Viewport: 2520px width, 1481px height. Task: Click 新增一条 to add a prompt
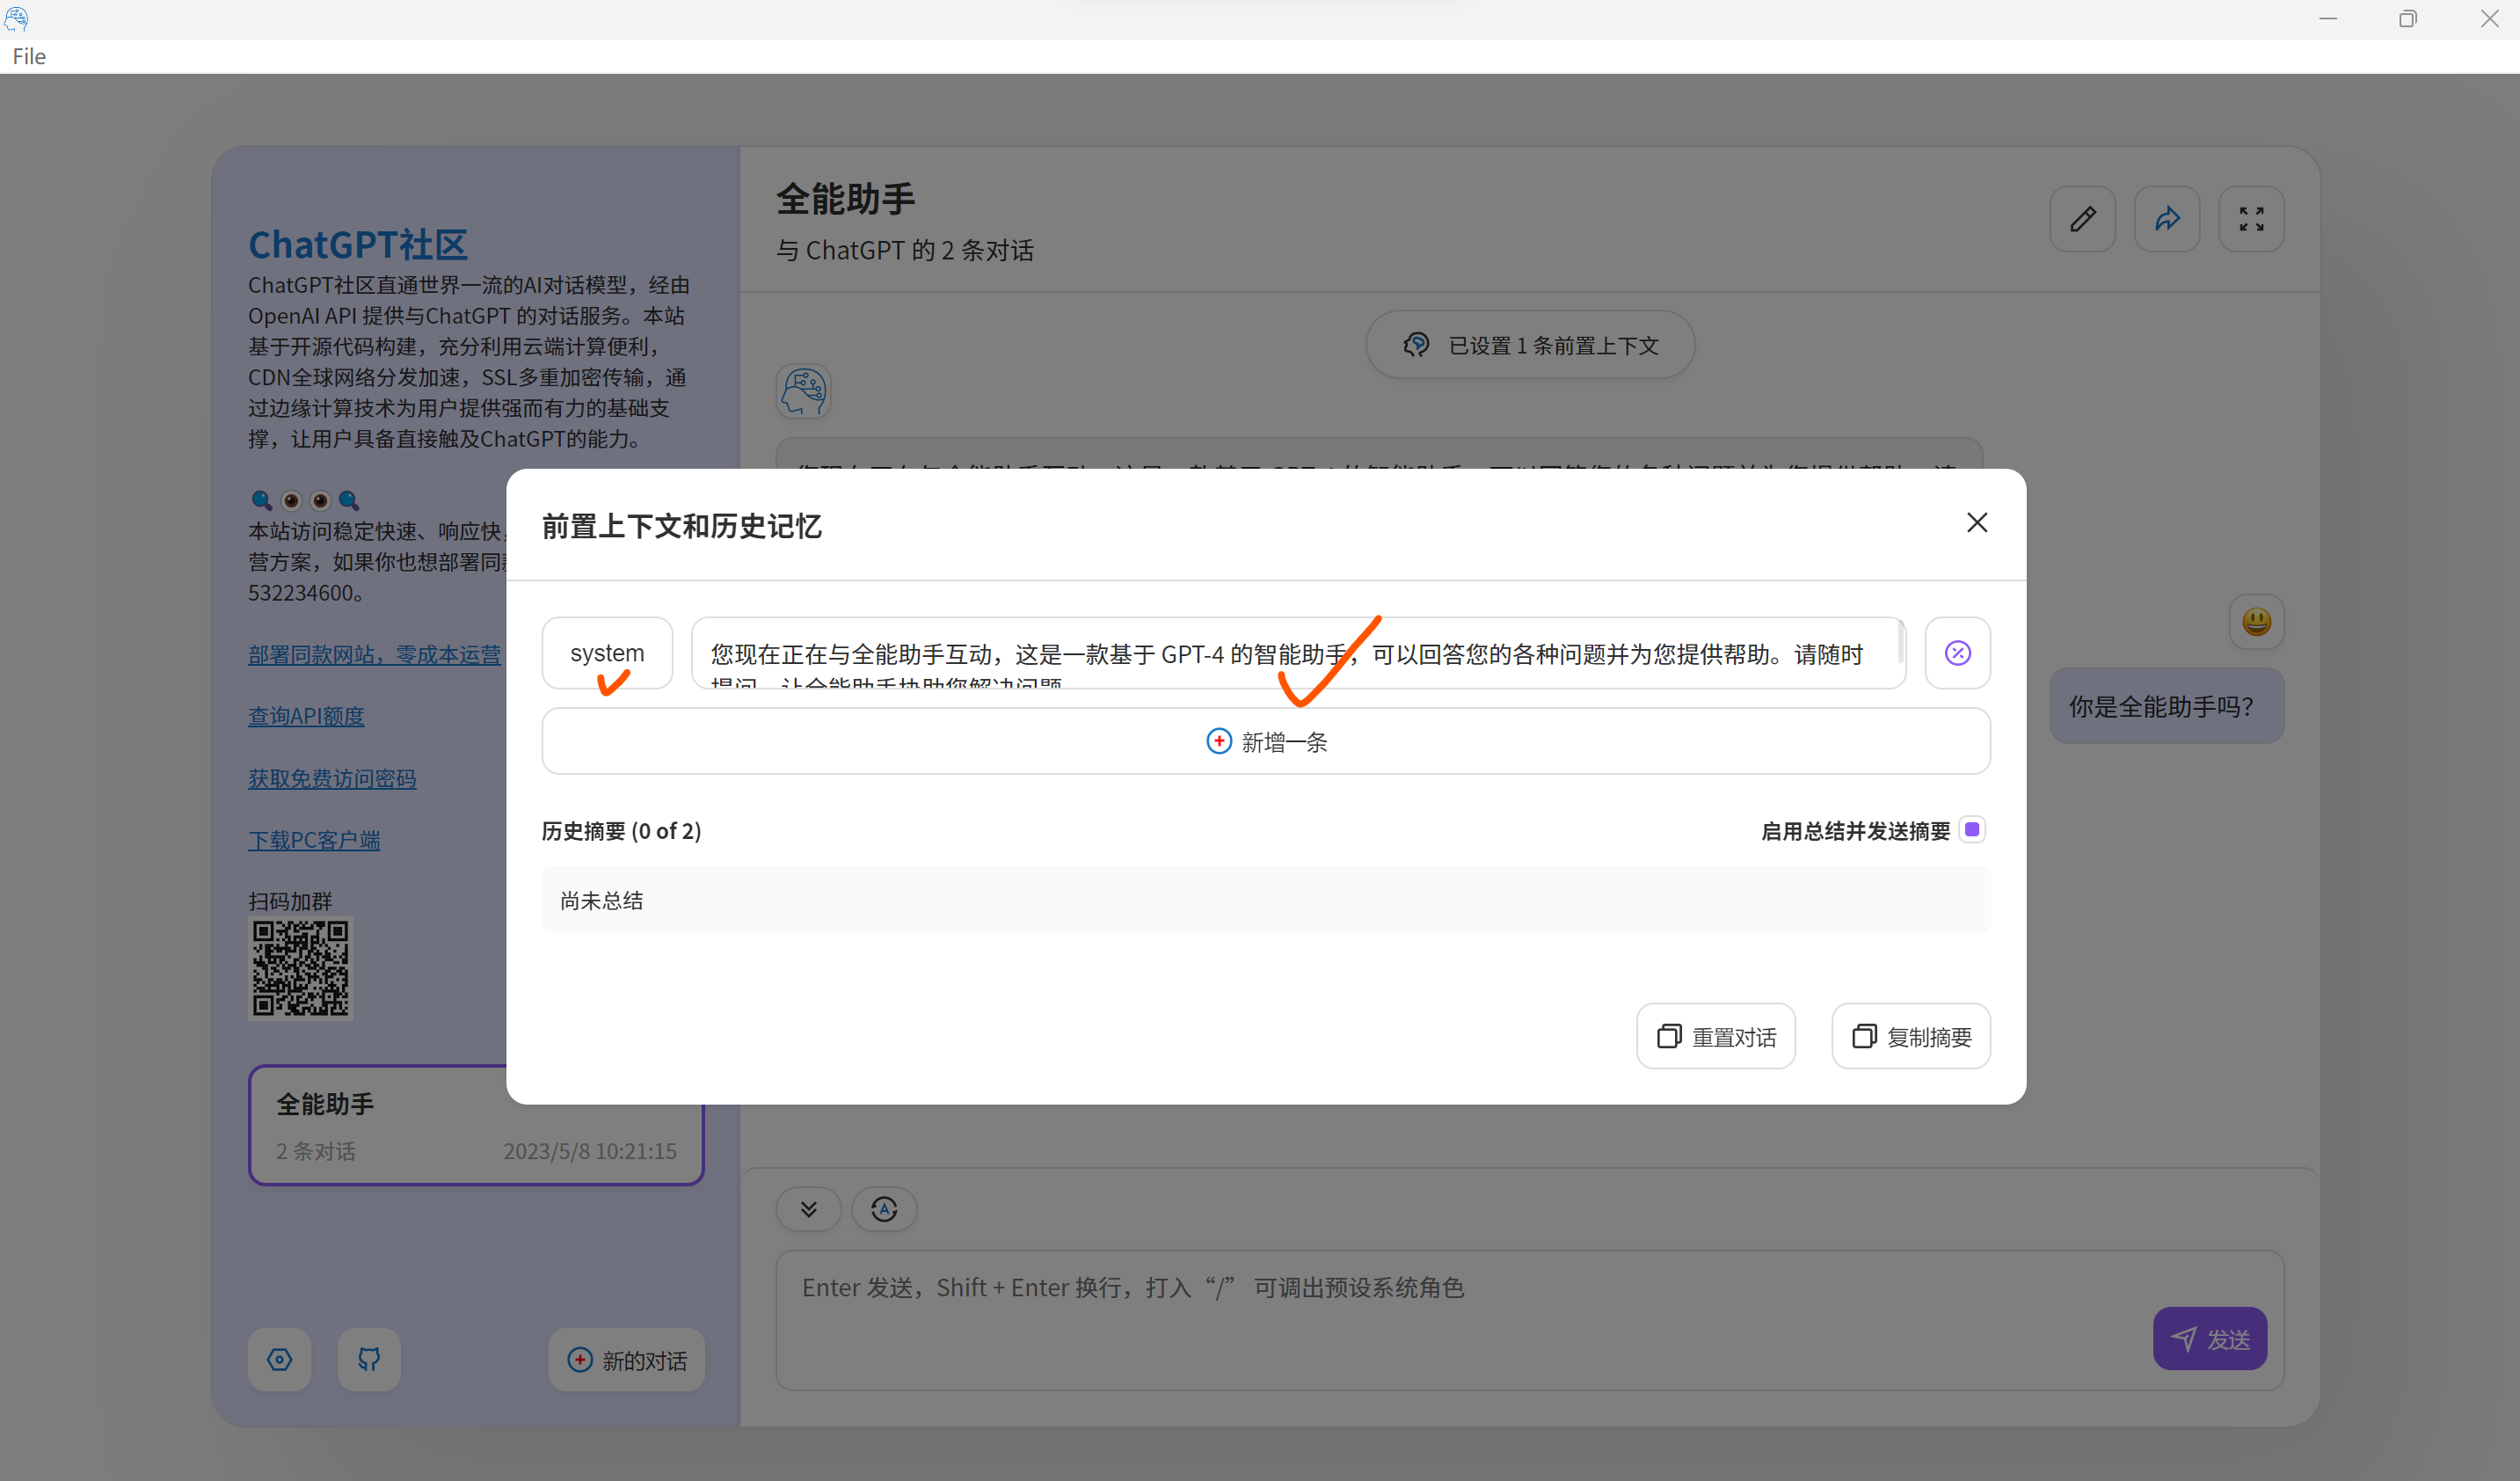pyautogui.click(x=1266, y=741)
